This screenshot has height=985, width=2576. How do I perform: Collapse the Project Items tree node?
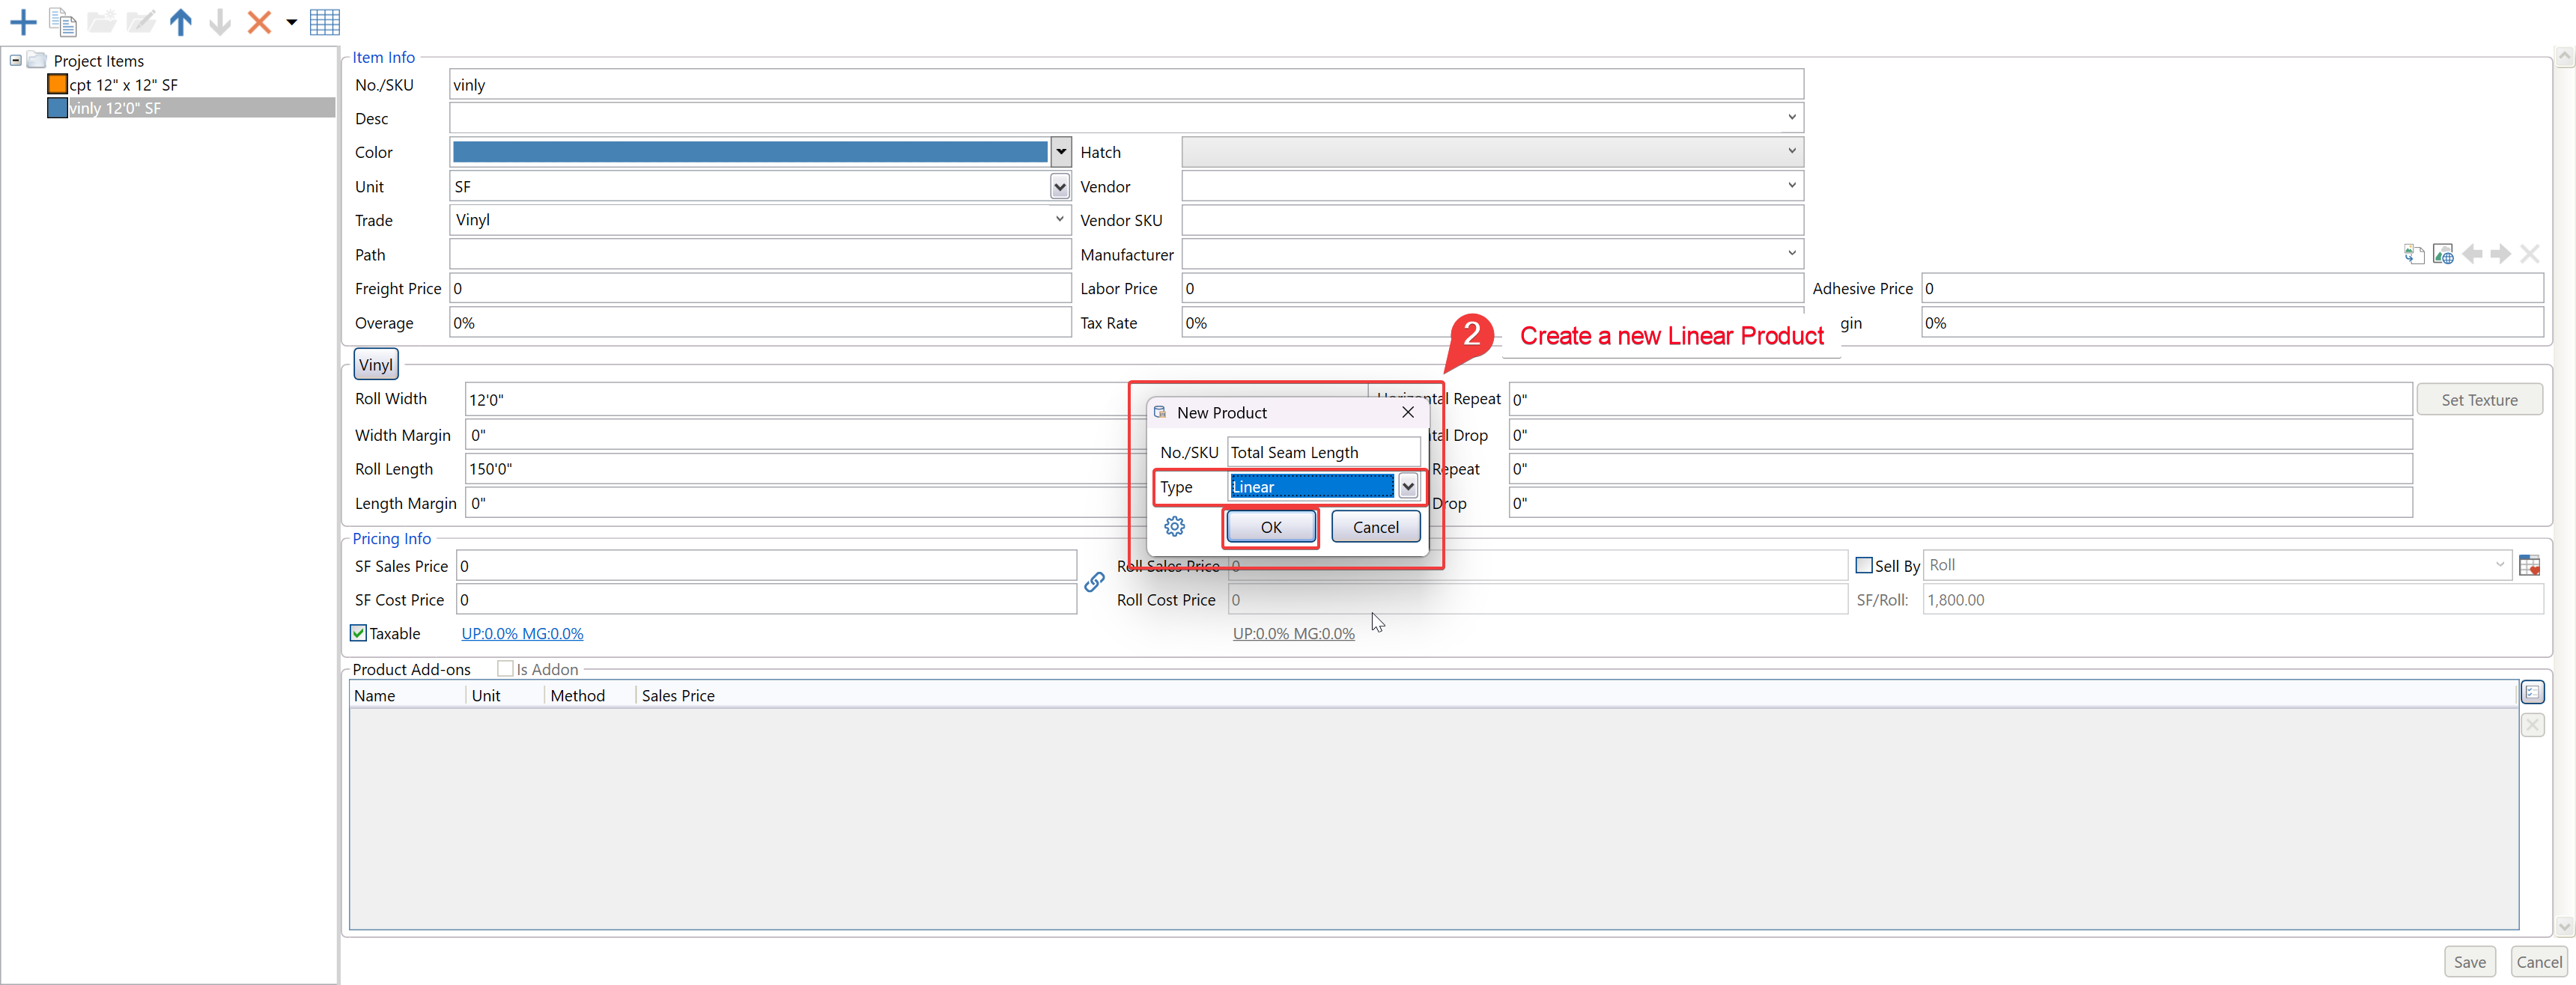16,60
